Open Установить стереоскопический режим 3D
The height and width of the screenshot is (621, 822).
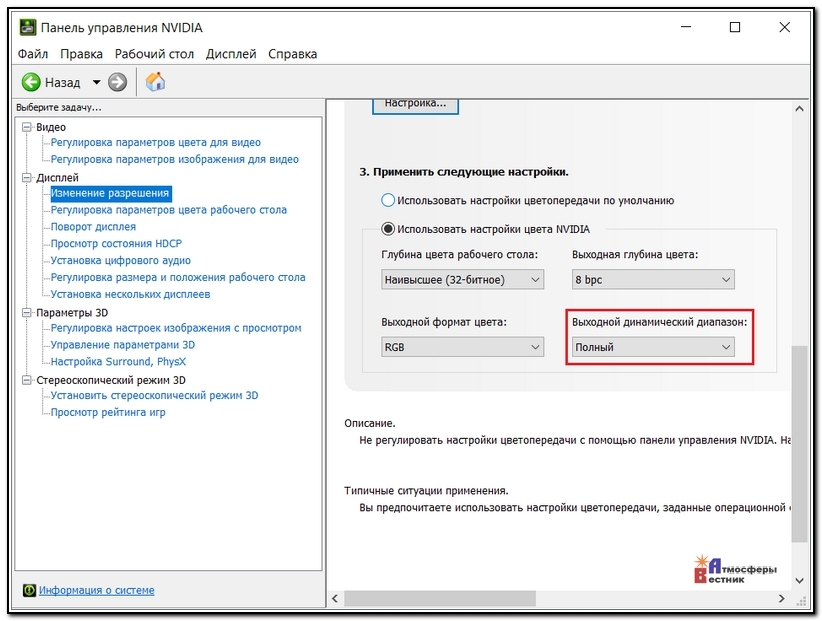pos(155,396)
